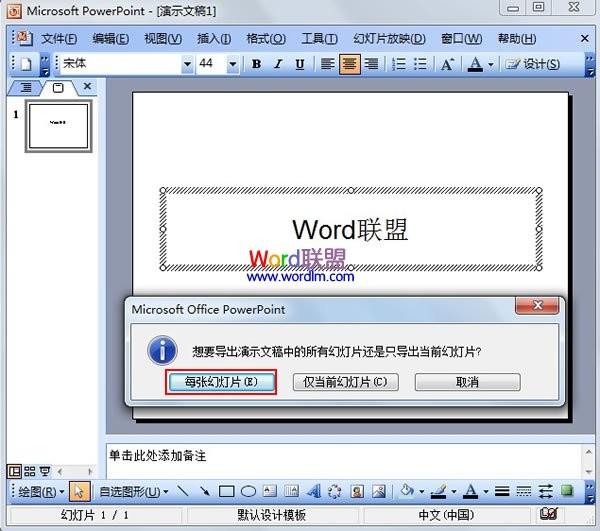Open the 工具 (Tools) menu
The width and height of the screenshot is (600, 531).
[320, 39]
